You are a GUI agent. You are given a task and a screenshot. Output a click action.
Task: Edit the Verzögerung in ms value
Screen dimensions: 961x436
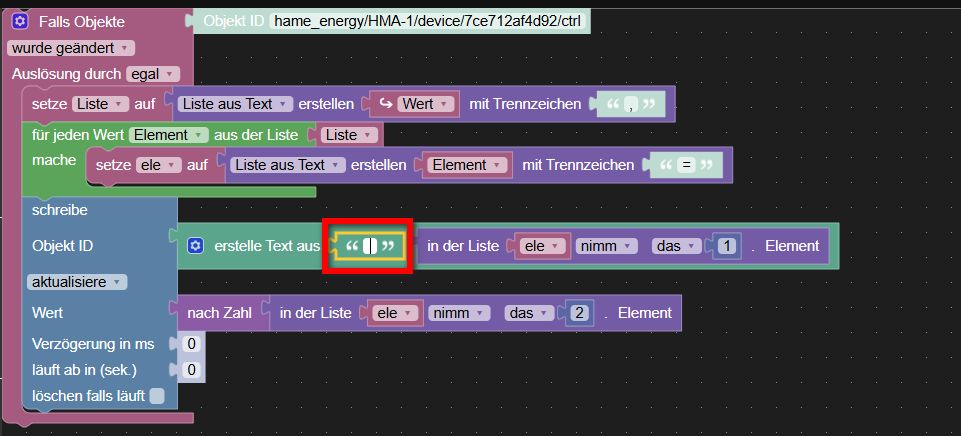pos(191,344)
